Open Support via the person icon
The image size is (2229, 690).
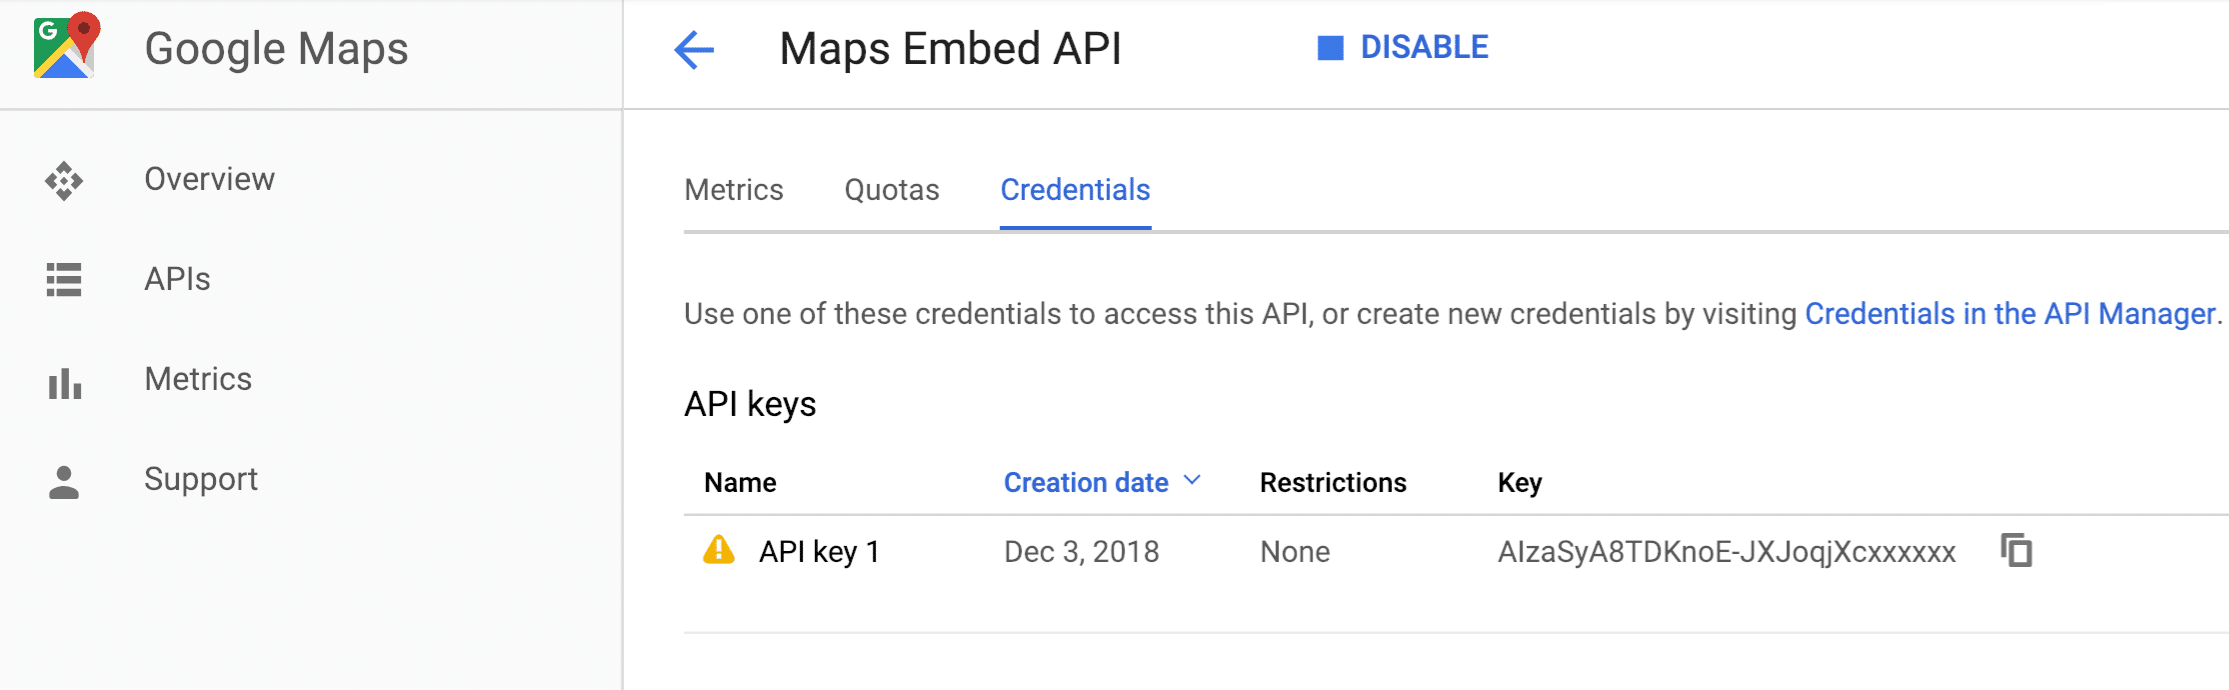pyautogui.click(x=63, y=481)
